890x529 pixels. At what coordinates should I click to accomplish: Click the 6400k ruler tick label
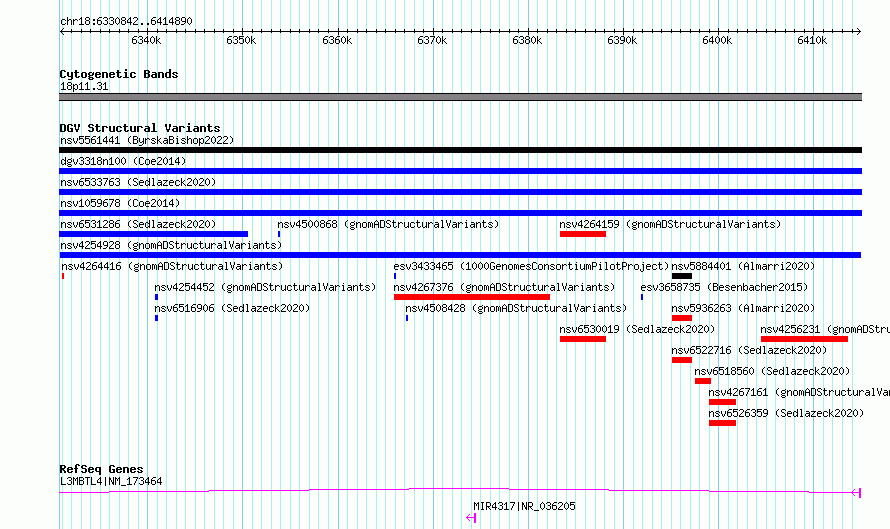coord(717,40)
